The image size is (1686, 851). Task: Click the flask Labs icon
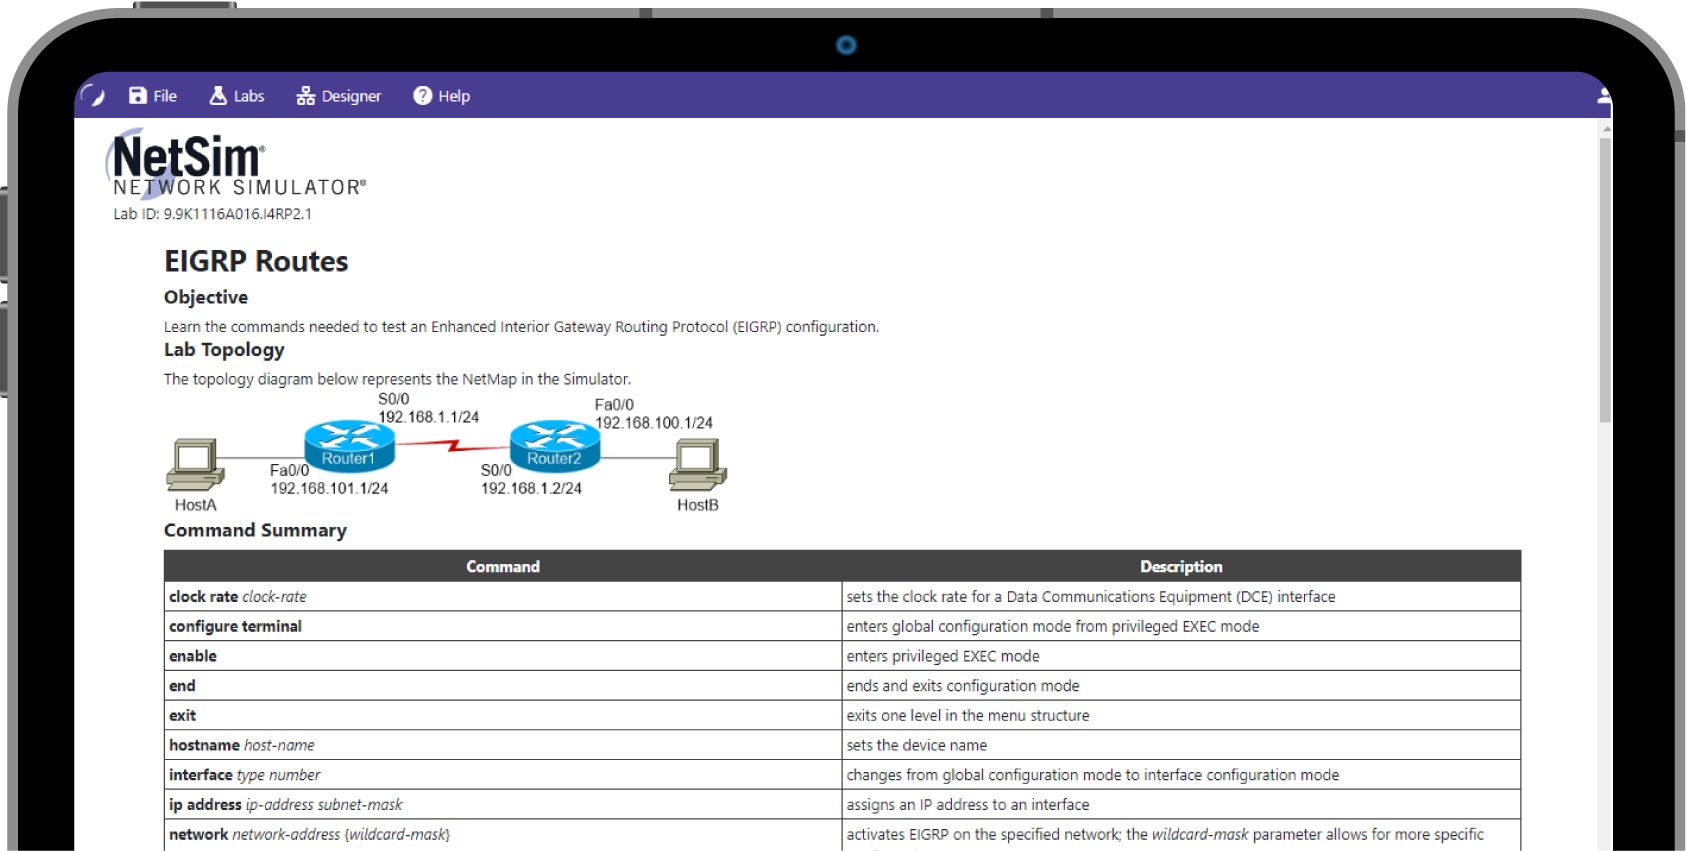click(218, 96)
